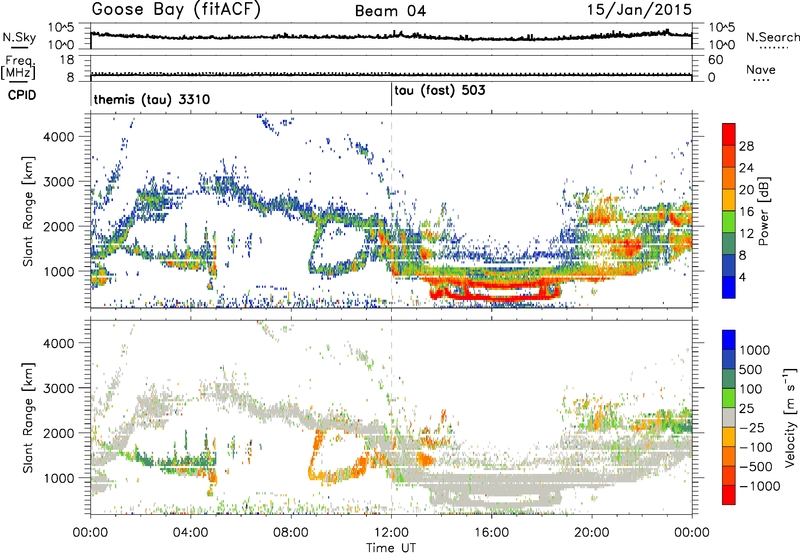Click the '20:00' time axis tick label

point(592,533)
